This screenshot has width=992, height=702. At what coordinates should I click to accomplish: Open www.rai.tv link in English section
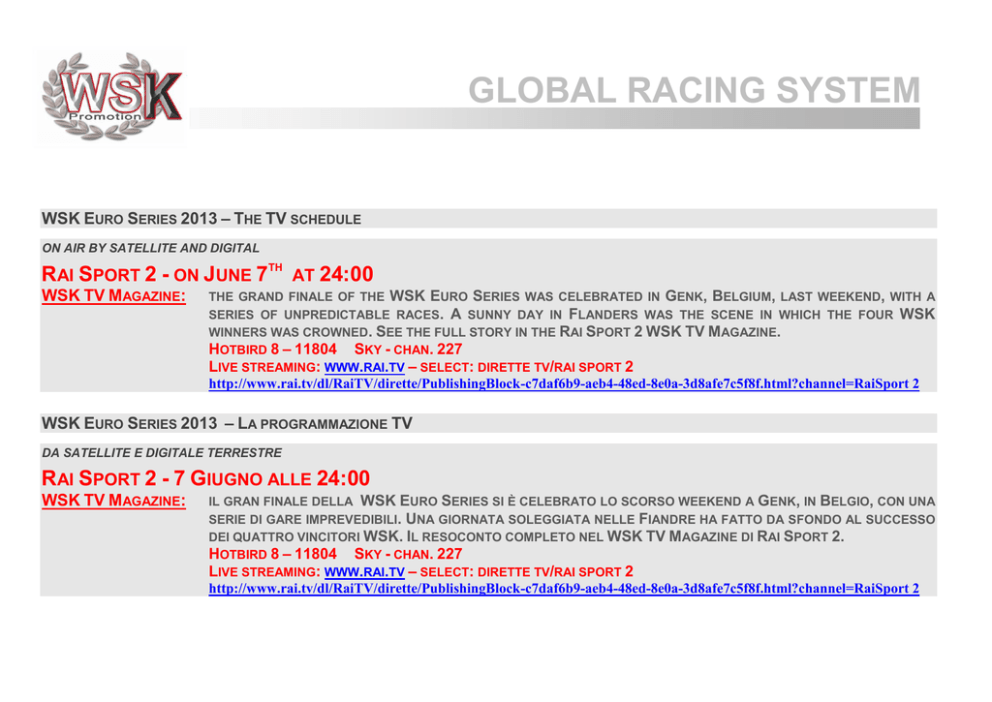(364, 367)
